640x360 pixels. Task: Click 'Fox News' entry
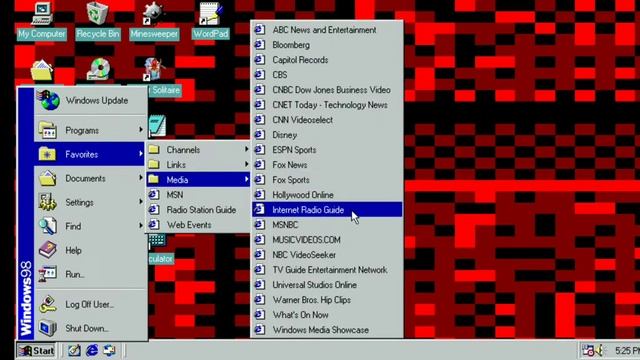[x=327, y=165]
